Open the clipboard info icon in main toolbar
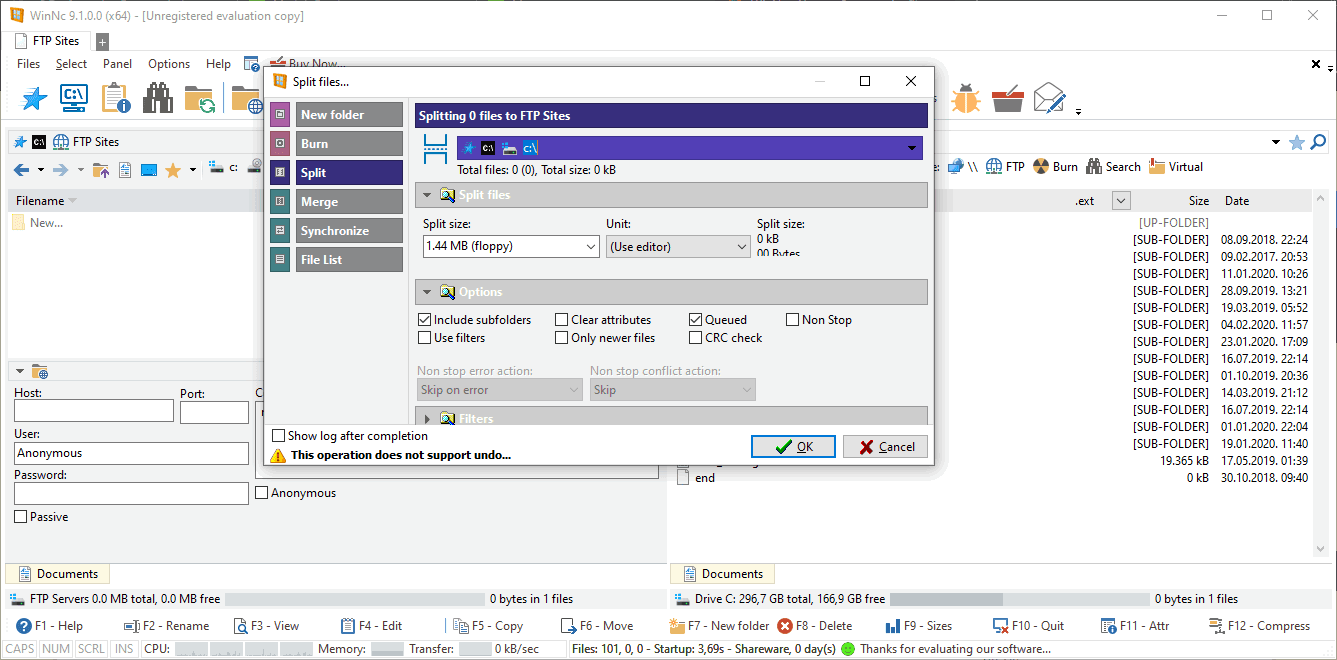This screenshot has height=660, width=1337. tap(116, 98)
